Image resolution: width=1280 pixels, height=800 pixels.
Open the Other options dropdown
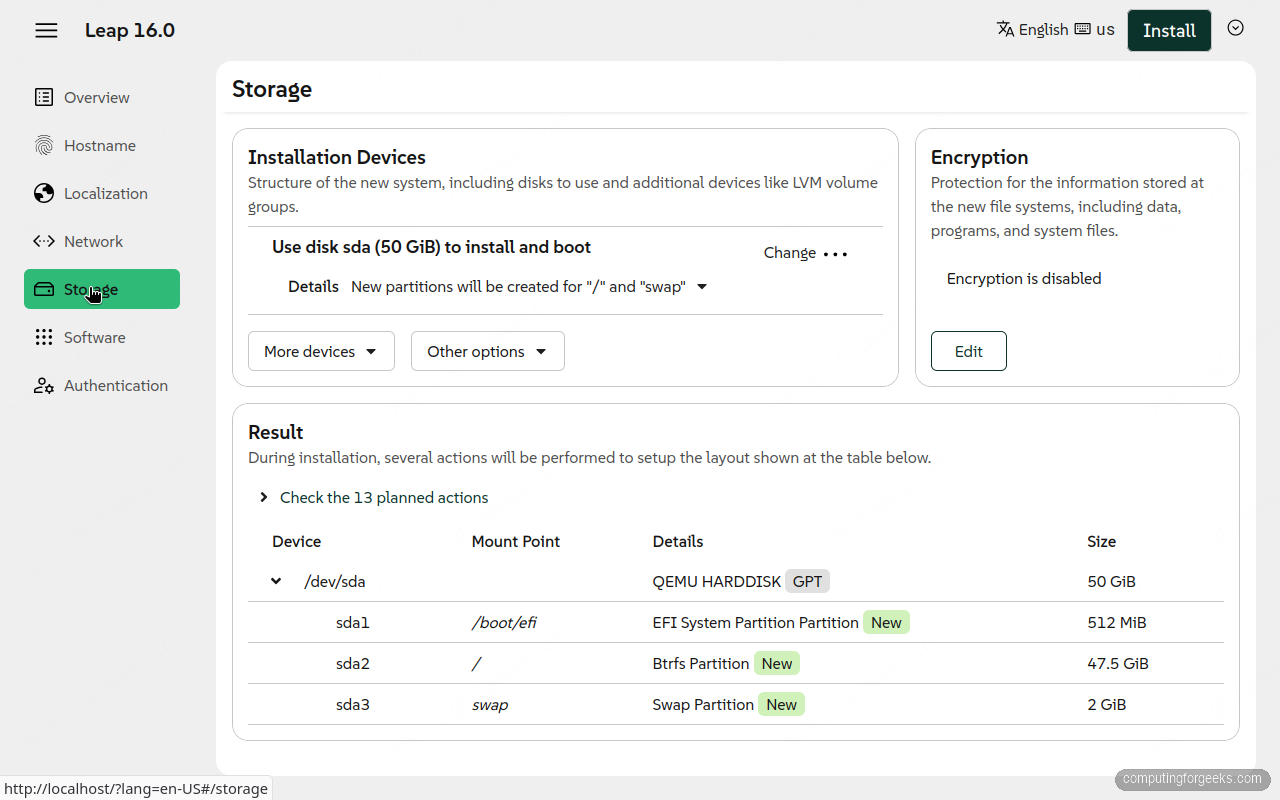(x=487, y=351)
